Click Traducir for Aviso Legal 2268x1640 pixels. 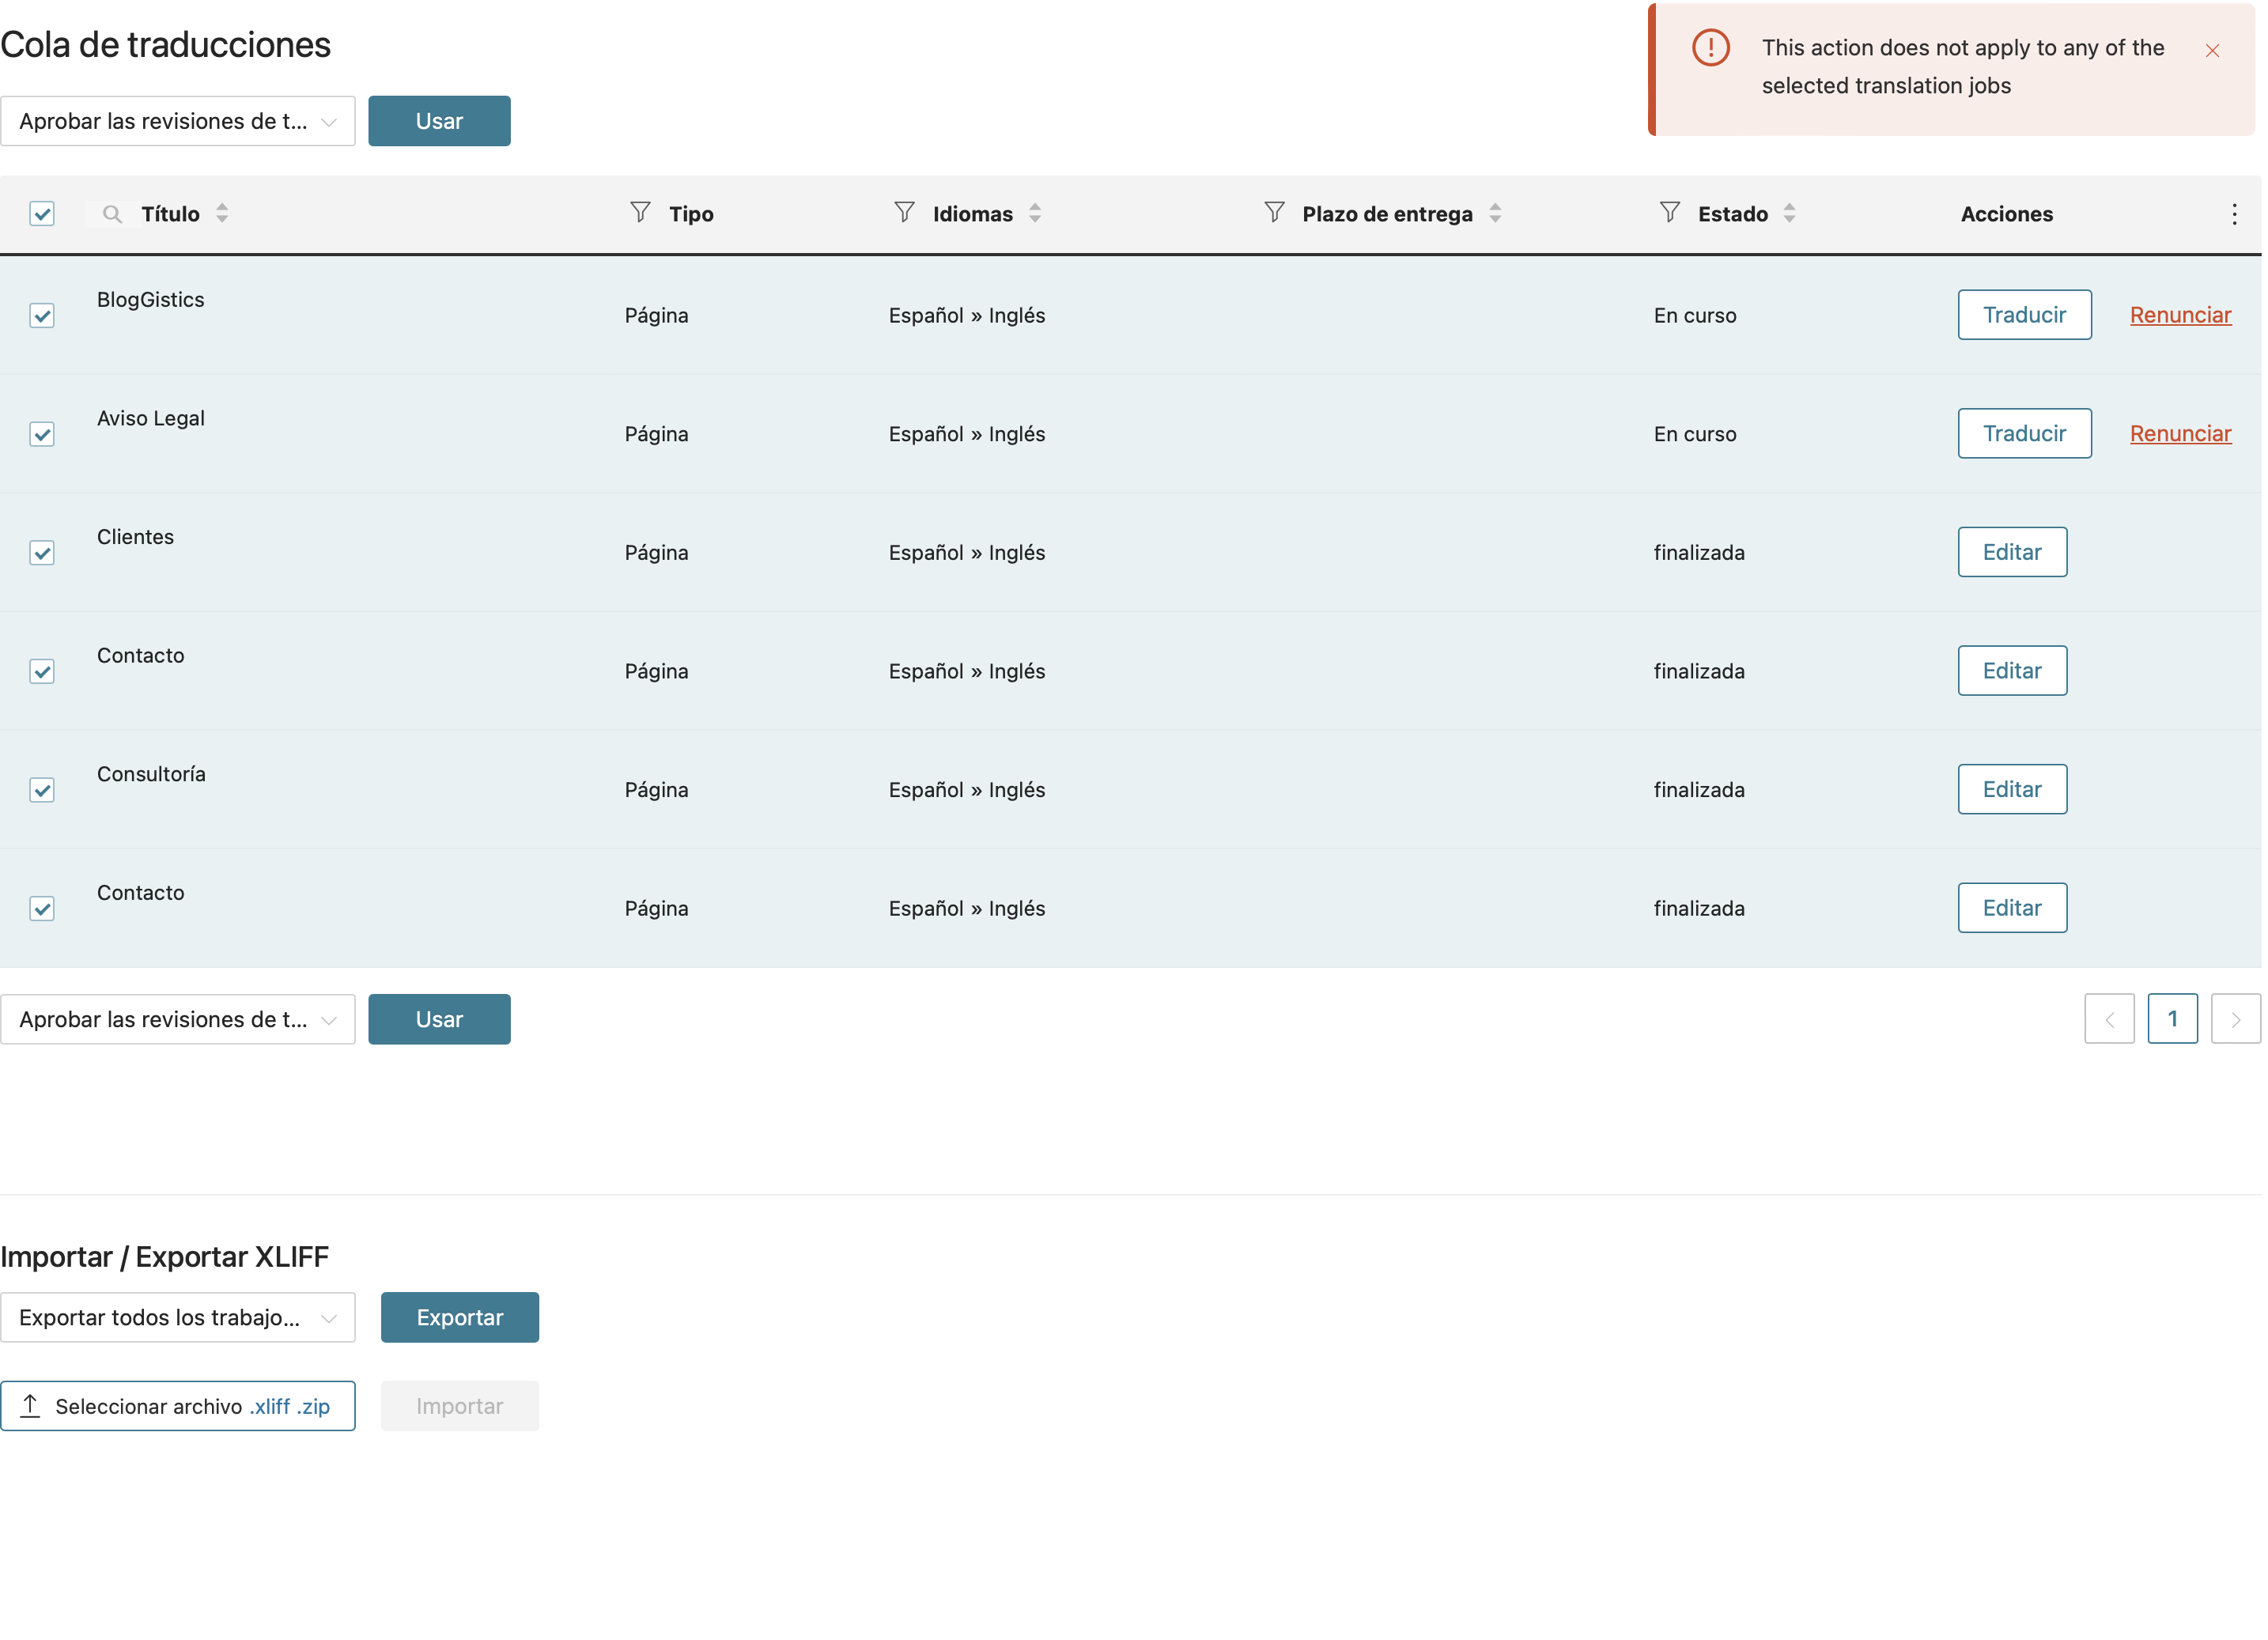click(x=2024, y=434)
